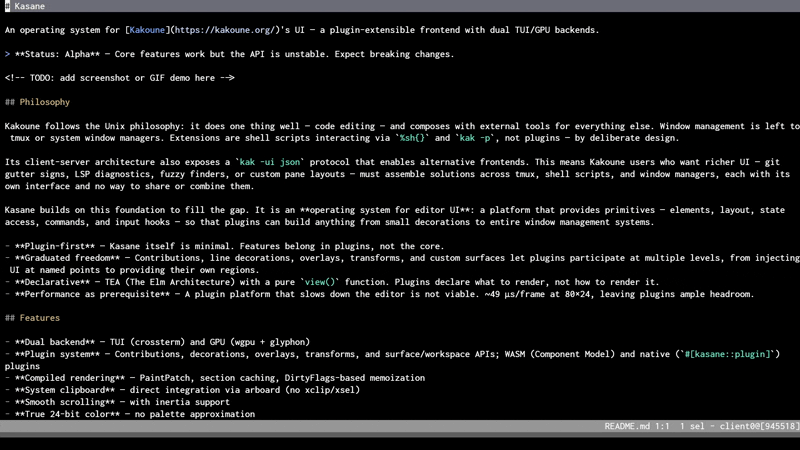Click '**Performance as prerequisite**' bullet
800x450 pixels.
tap(92, 294)
